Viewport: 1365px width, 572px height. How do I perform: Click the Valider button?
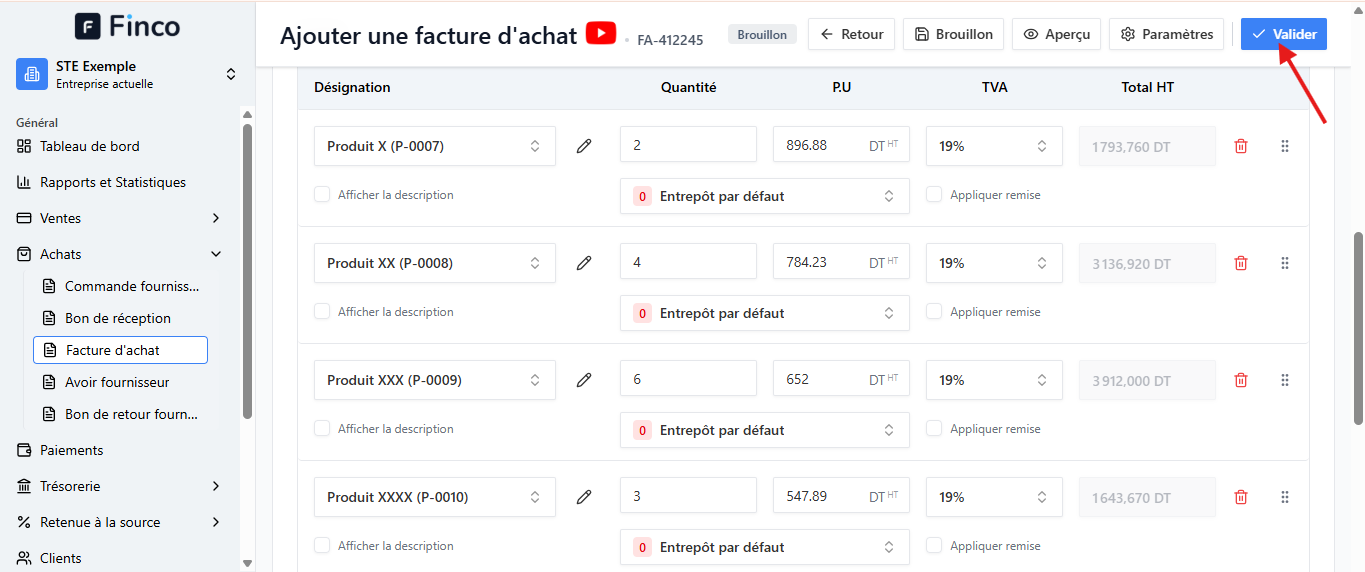[x=1284, y=34]
